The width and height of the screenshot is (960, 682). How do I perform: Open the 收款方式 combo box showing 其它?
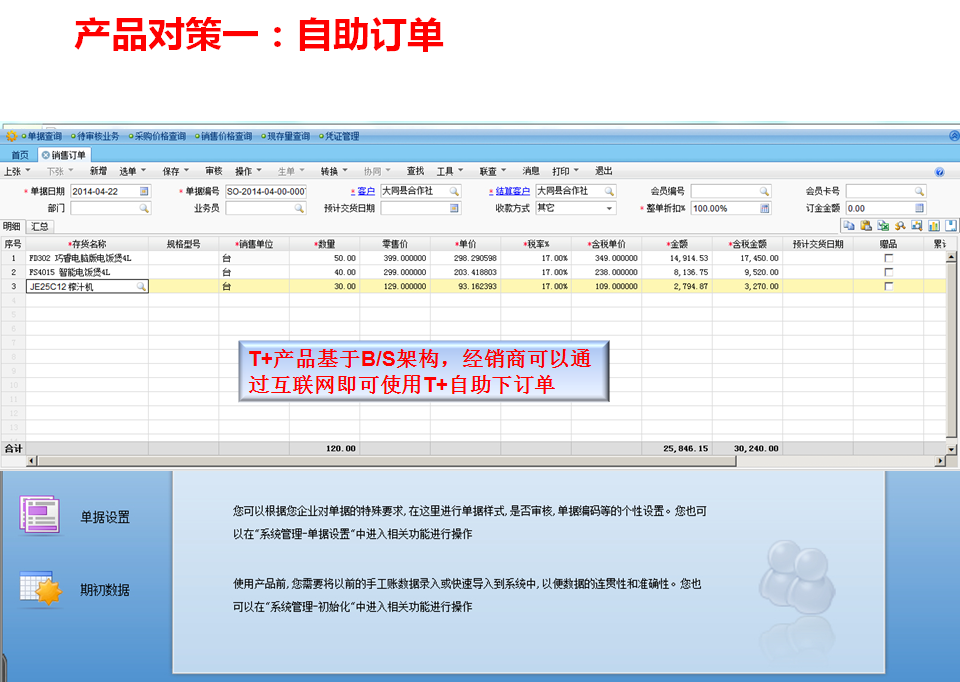(576, 208)
